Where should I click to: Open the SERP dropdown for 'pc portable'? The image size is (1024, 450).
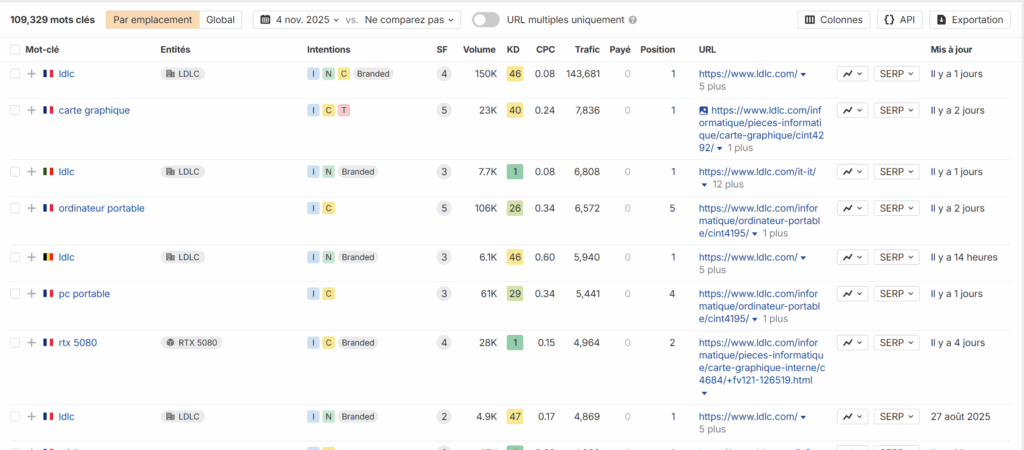point(897,294)
